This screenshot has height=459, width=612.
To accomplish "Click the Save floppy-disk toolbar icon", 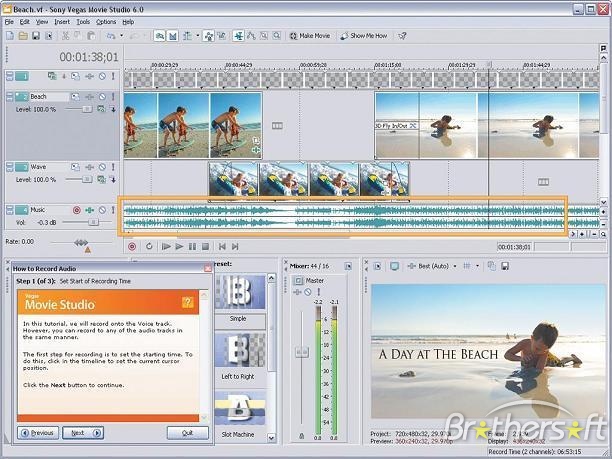I will click(x=36, y=36).
